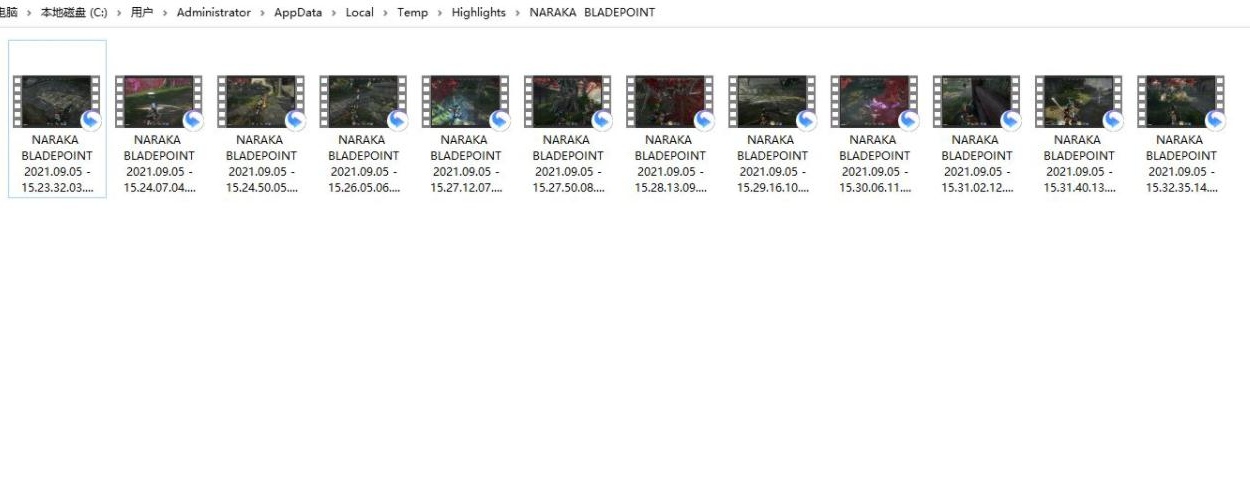Click file name text ending 15.24.50.05
The image size is (1250, 488).
pos(261,164)
